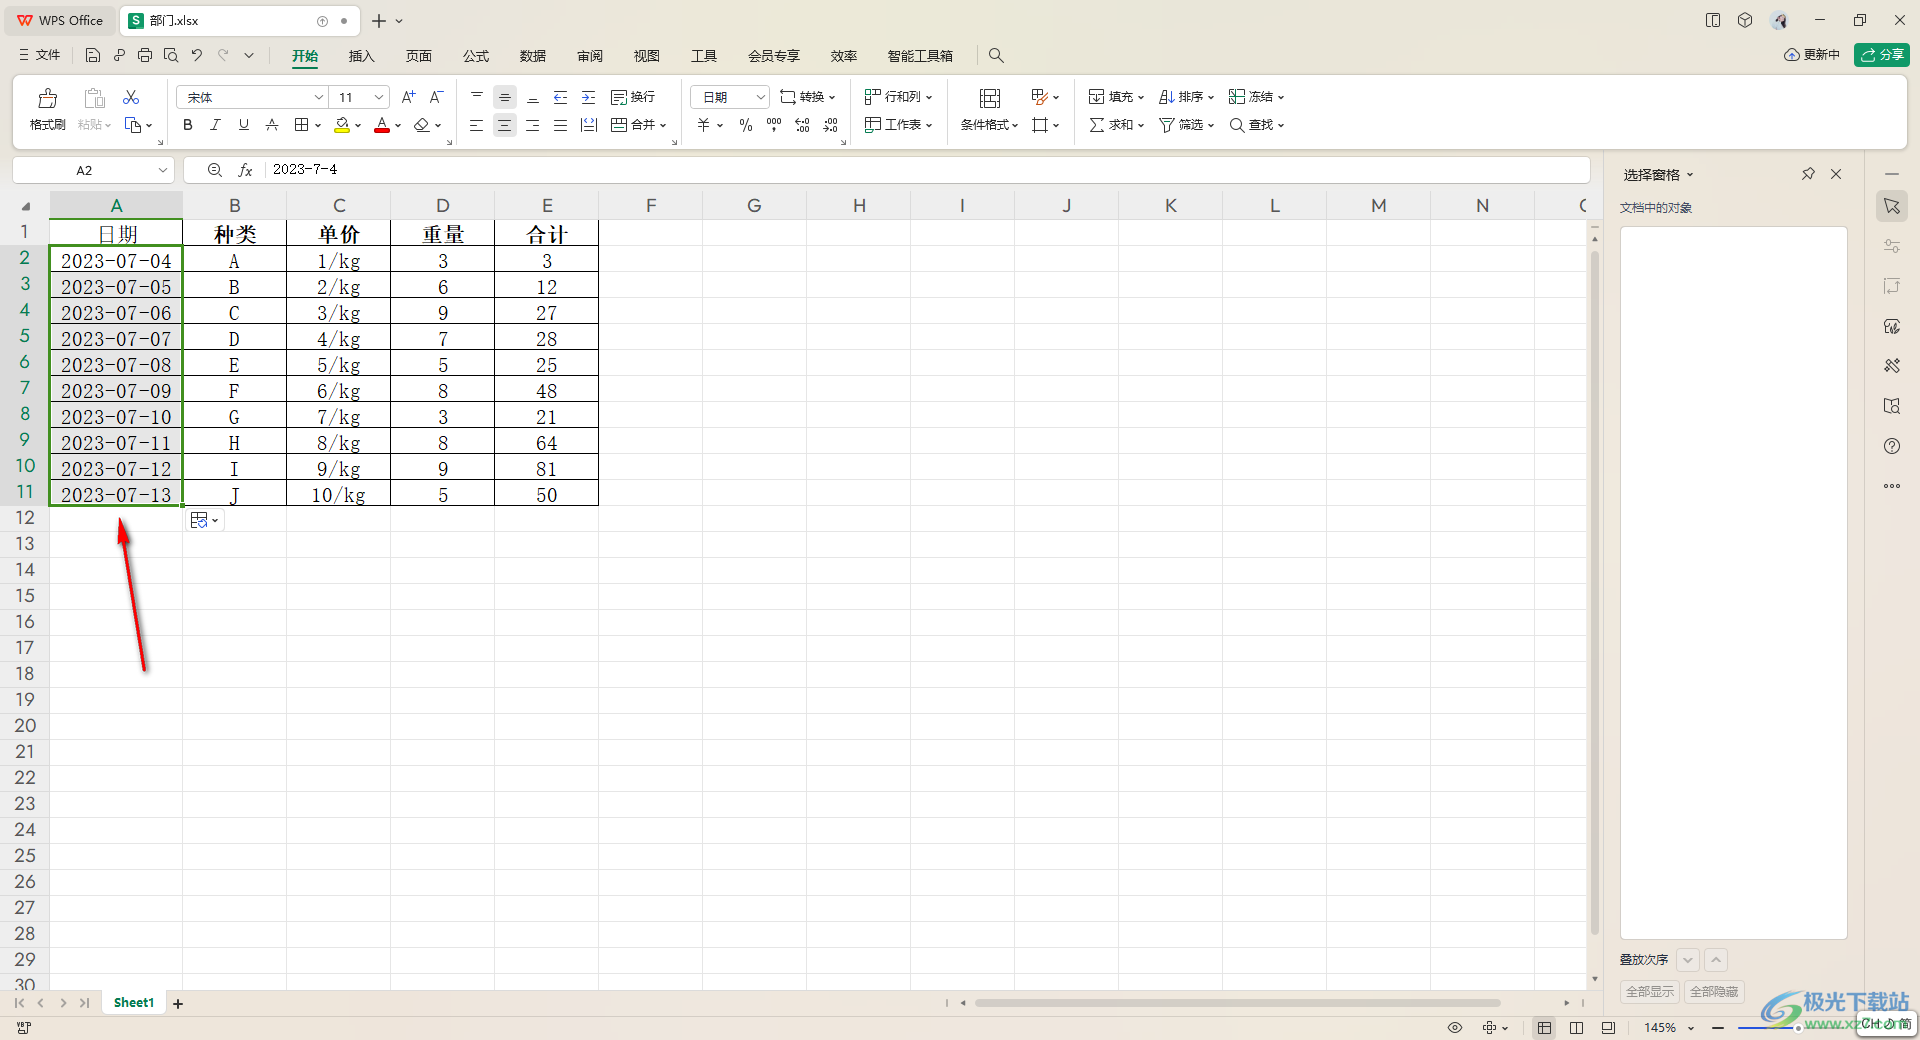Click the formula bar showing 2023-7-4
The image size is (1920, 1040).
[927, 170]
